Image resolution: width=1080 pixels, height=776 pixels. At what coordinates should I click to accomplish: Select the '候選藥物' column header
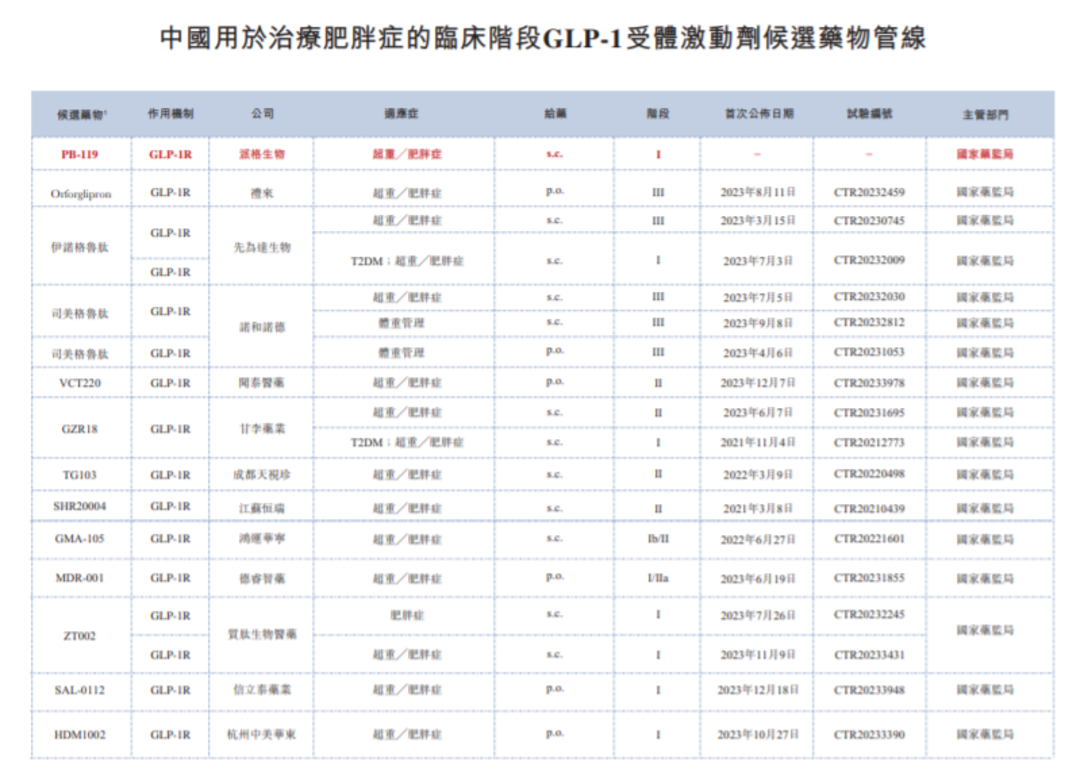pos(82,114)
